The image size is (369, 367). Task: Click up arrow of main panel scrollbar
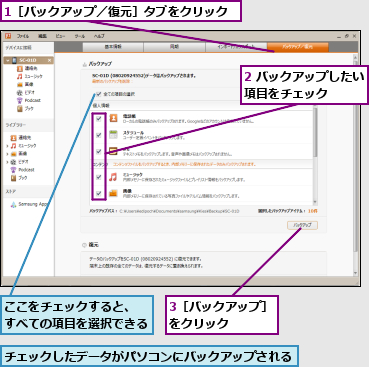pos(355,58)
